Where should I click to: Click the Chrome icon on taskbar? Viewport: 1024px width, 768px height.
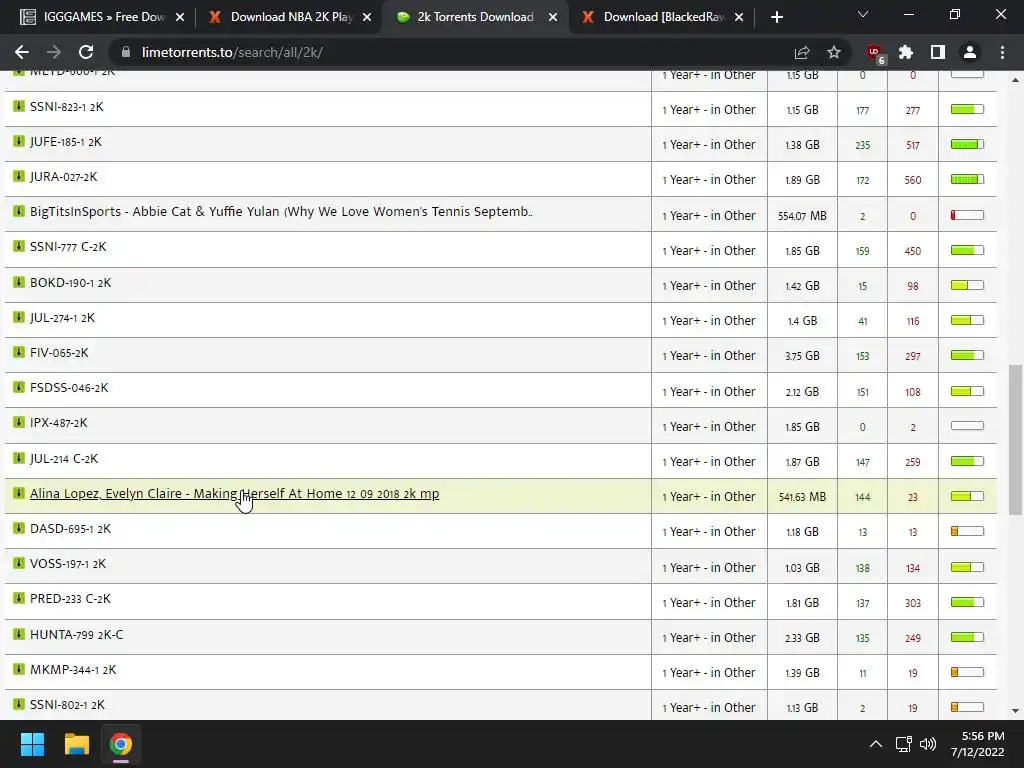[120, 744]
